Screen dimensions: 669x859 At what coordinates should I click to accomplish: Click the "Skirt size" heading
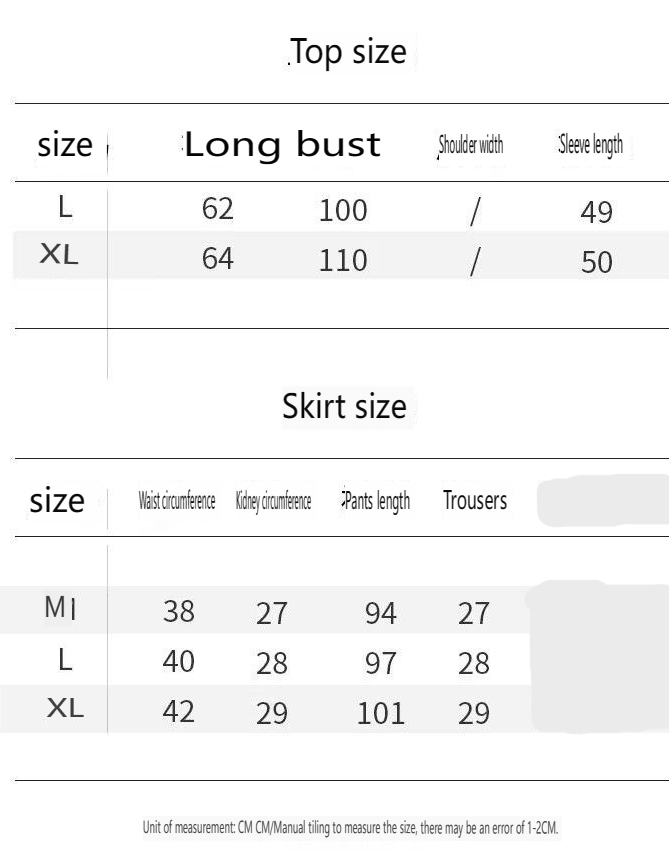pos(345,407)
